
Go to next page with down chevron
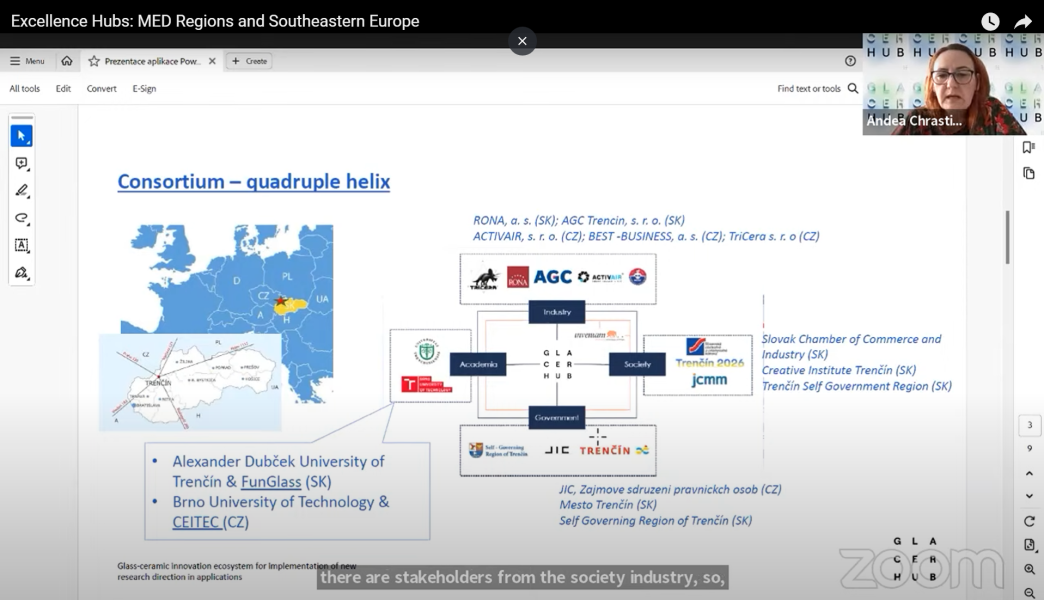[1029, 496]
